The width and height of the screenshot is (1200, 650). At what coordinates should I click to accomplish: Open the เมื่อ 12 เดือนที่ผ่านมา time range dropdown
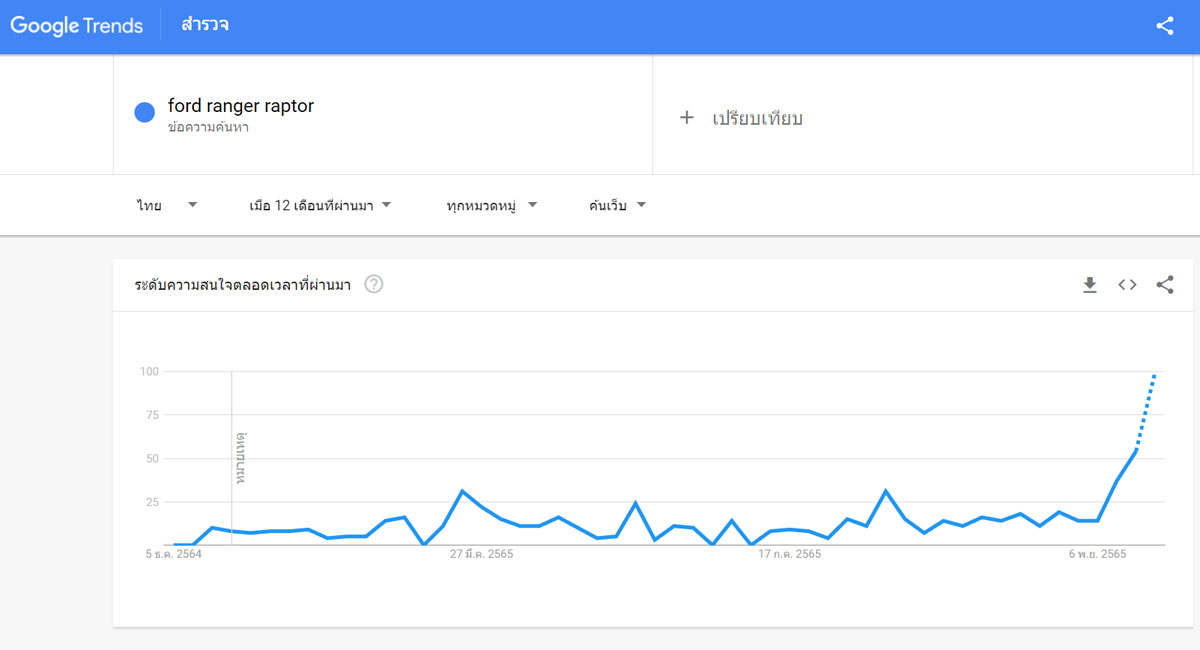tap(320, 205)
